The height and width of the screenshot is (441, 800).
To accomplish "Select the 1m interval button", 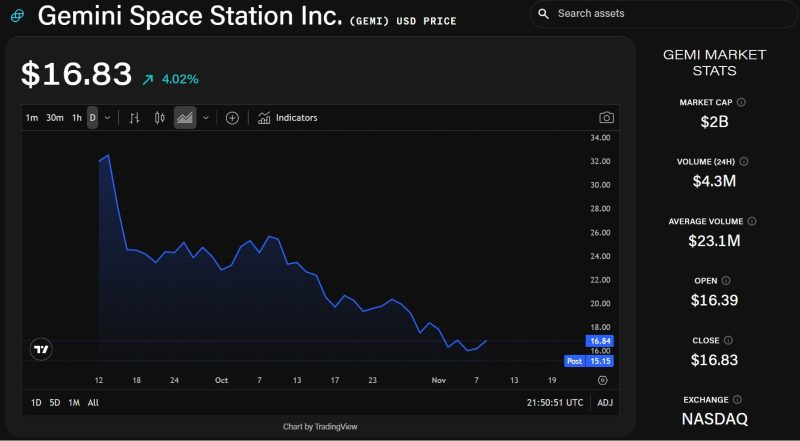I will tap(32, 118).
